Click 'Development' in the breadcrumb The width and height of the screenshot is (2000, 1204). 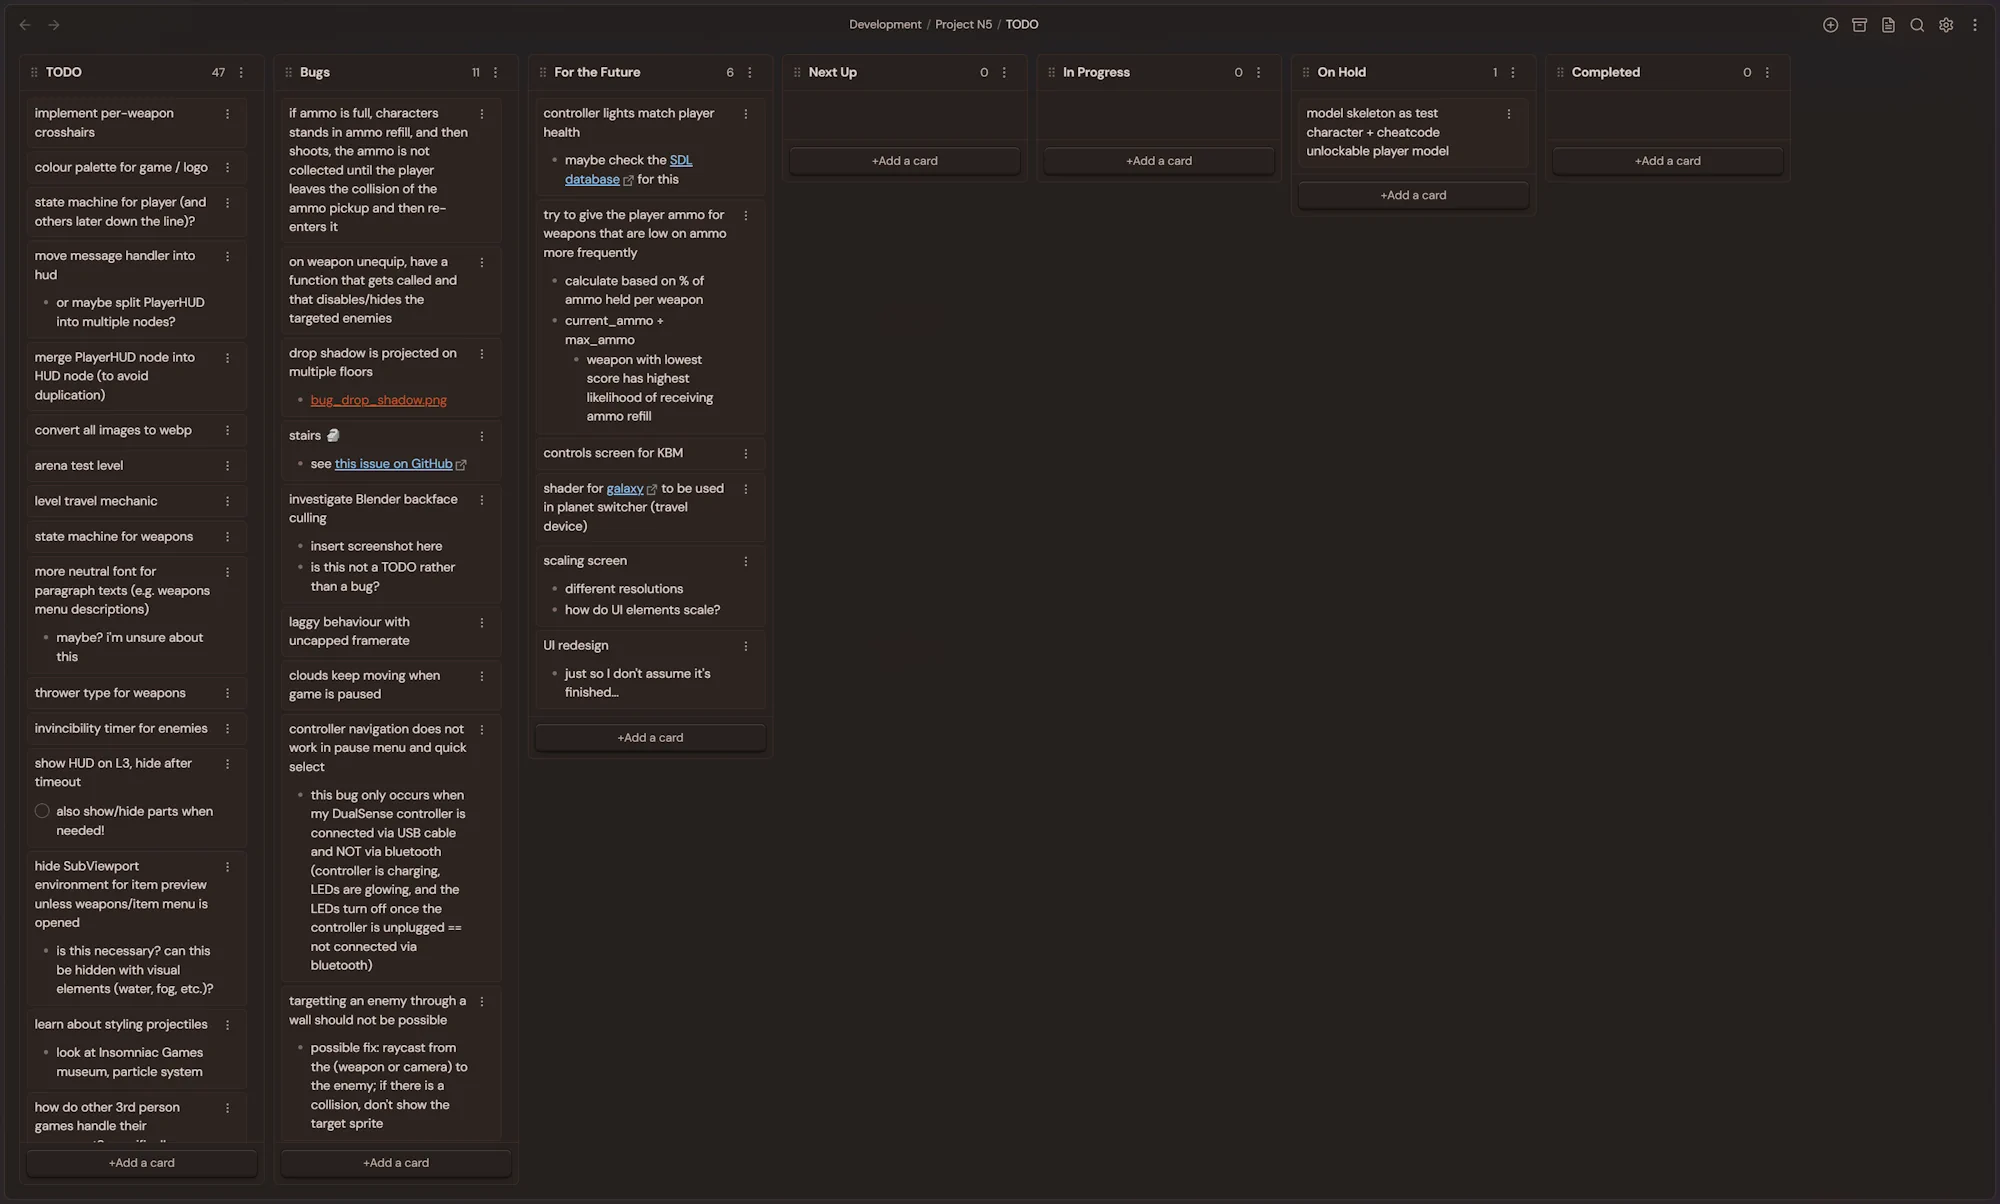[x=885, y=24]
